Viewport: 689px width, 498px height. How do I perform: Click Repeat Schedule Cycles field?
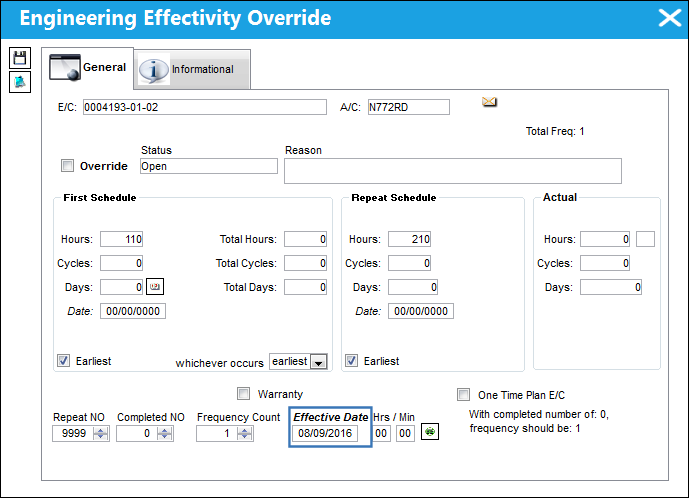click(x=409, y=263)
